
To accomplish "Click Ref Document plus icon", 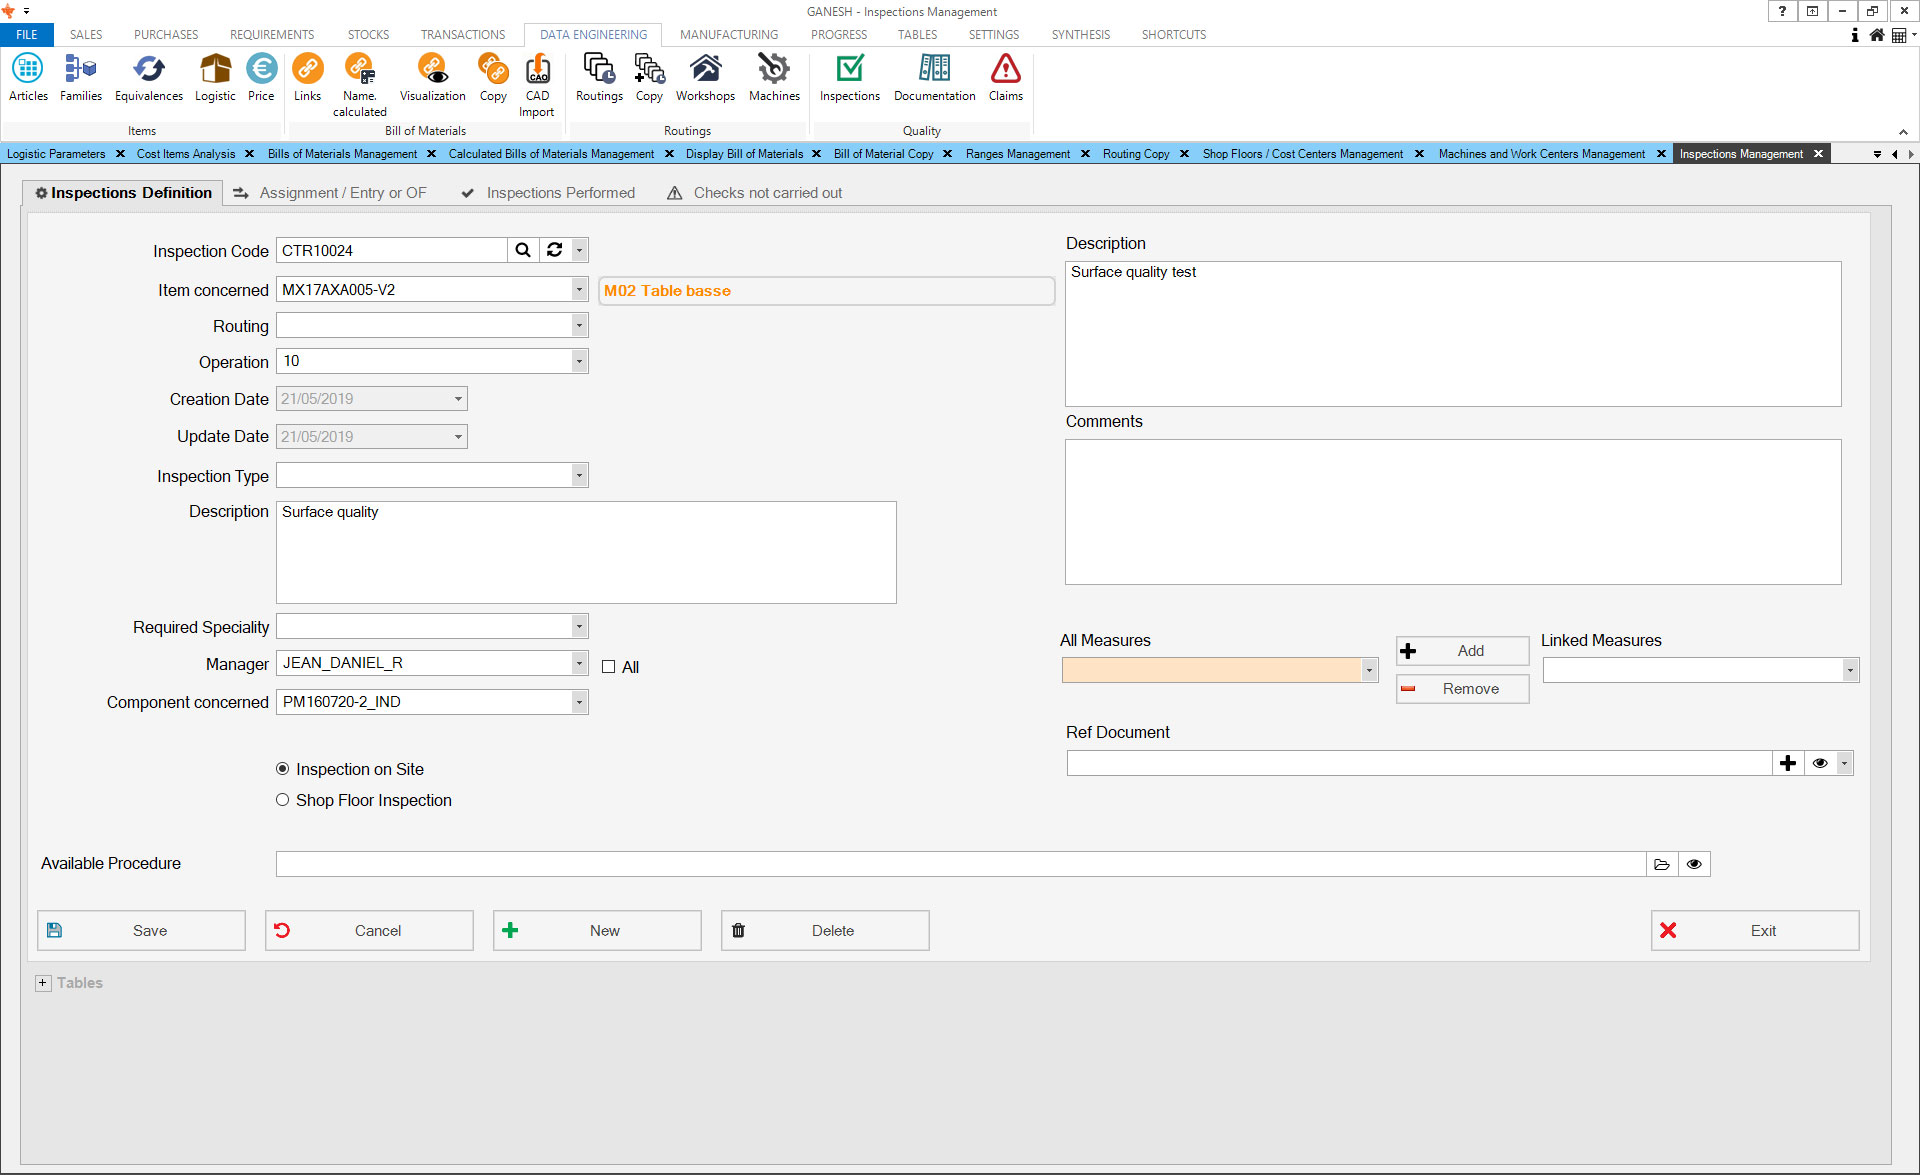I will pyautogui.click(x=1788, y=763).
